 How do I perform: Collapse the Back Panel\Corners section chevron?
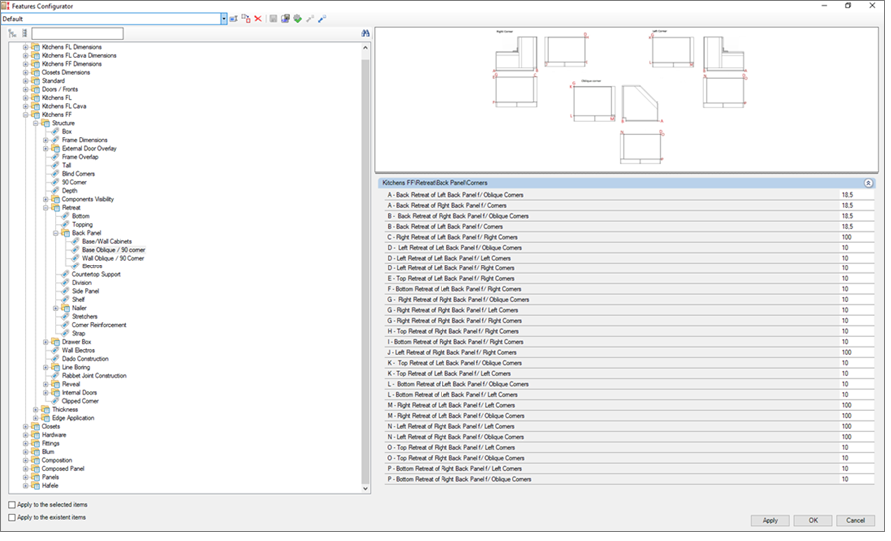coord(868,183)
